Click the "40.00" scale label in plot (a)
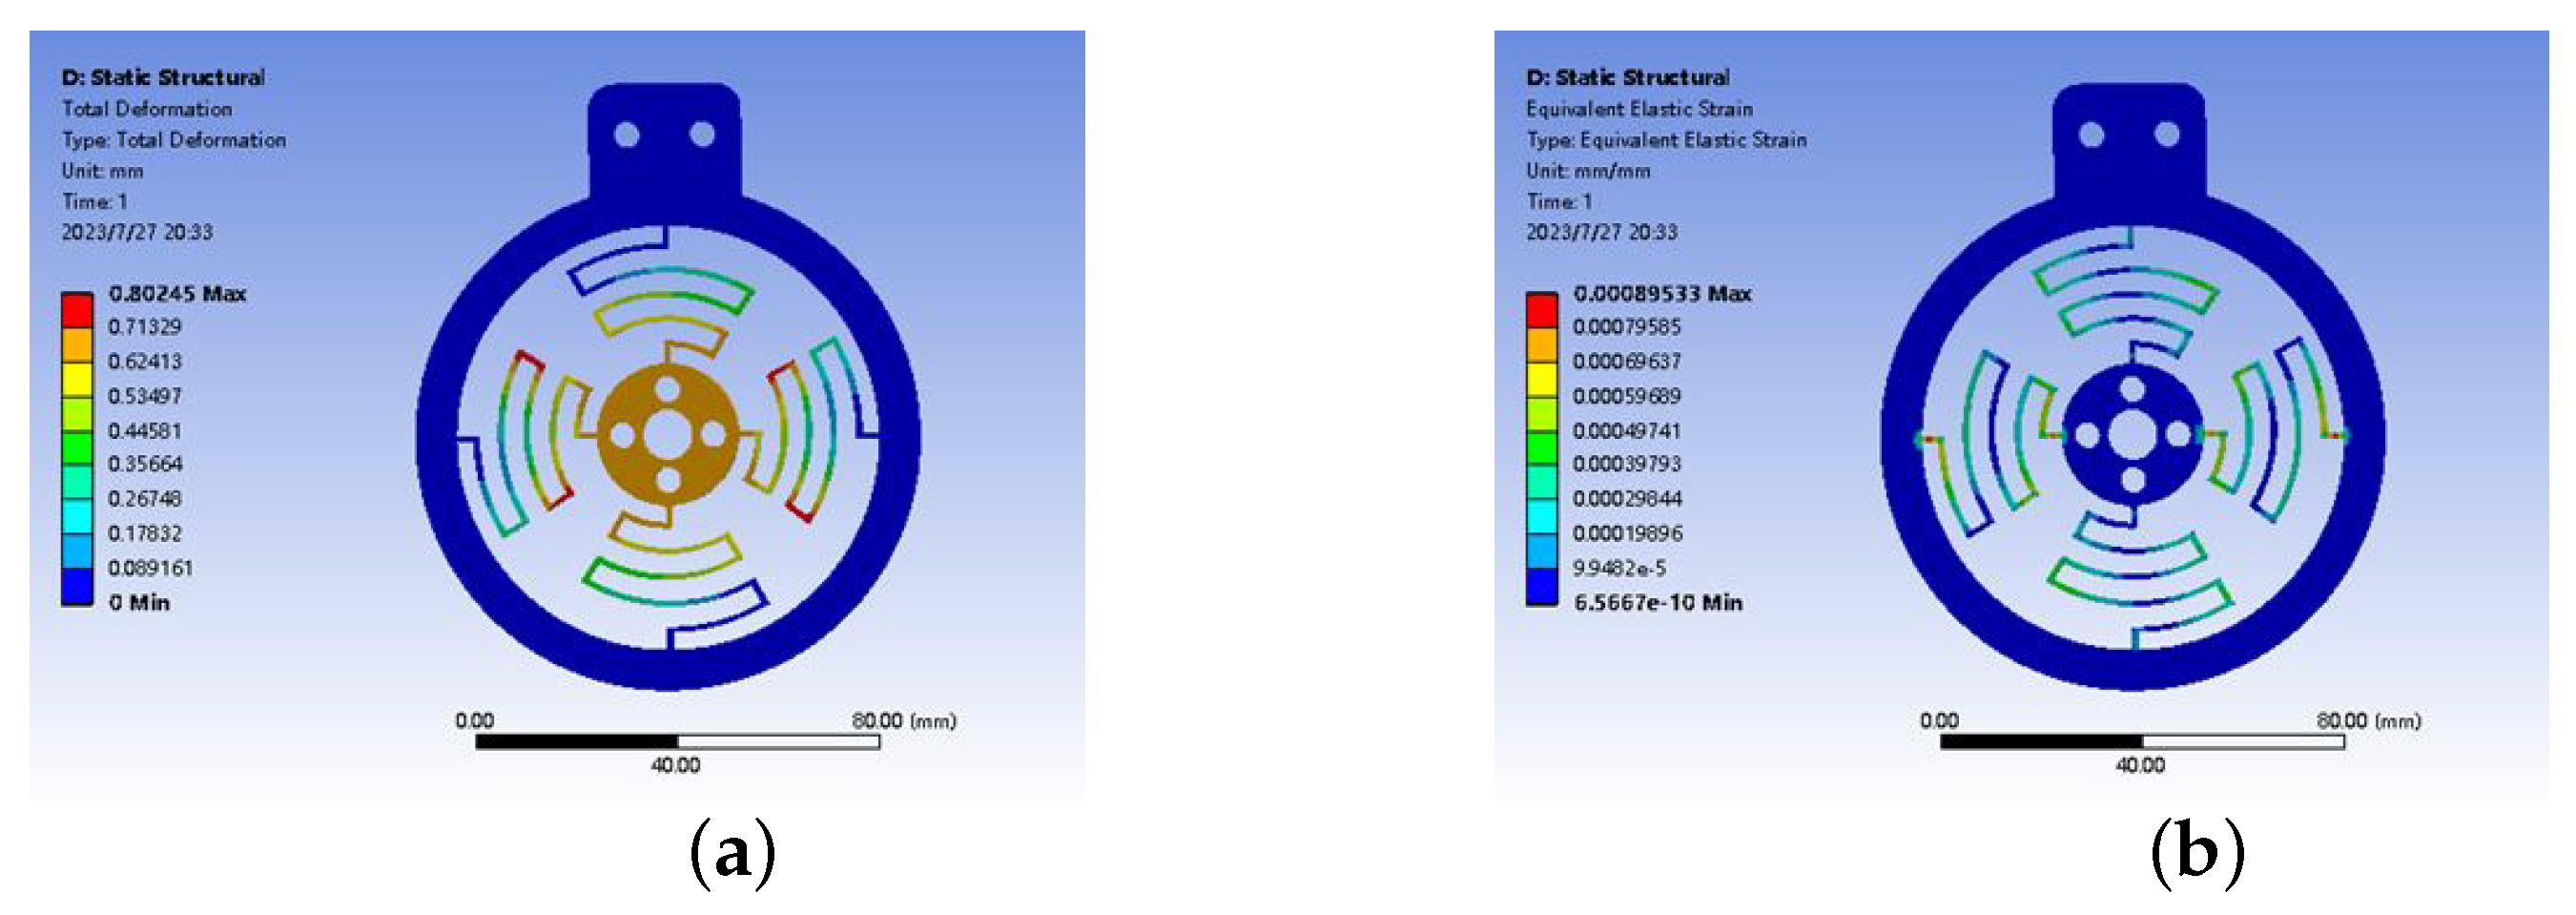This screenshot has height=915, width=2576. [x=676, y=766]
